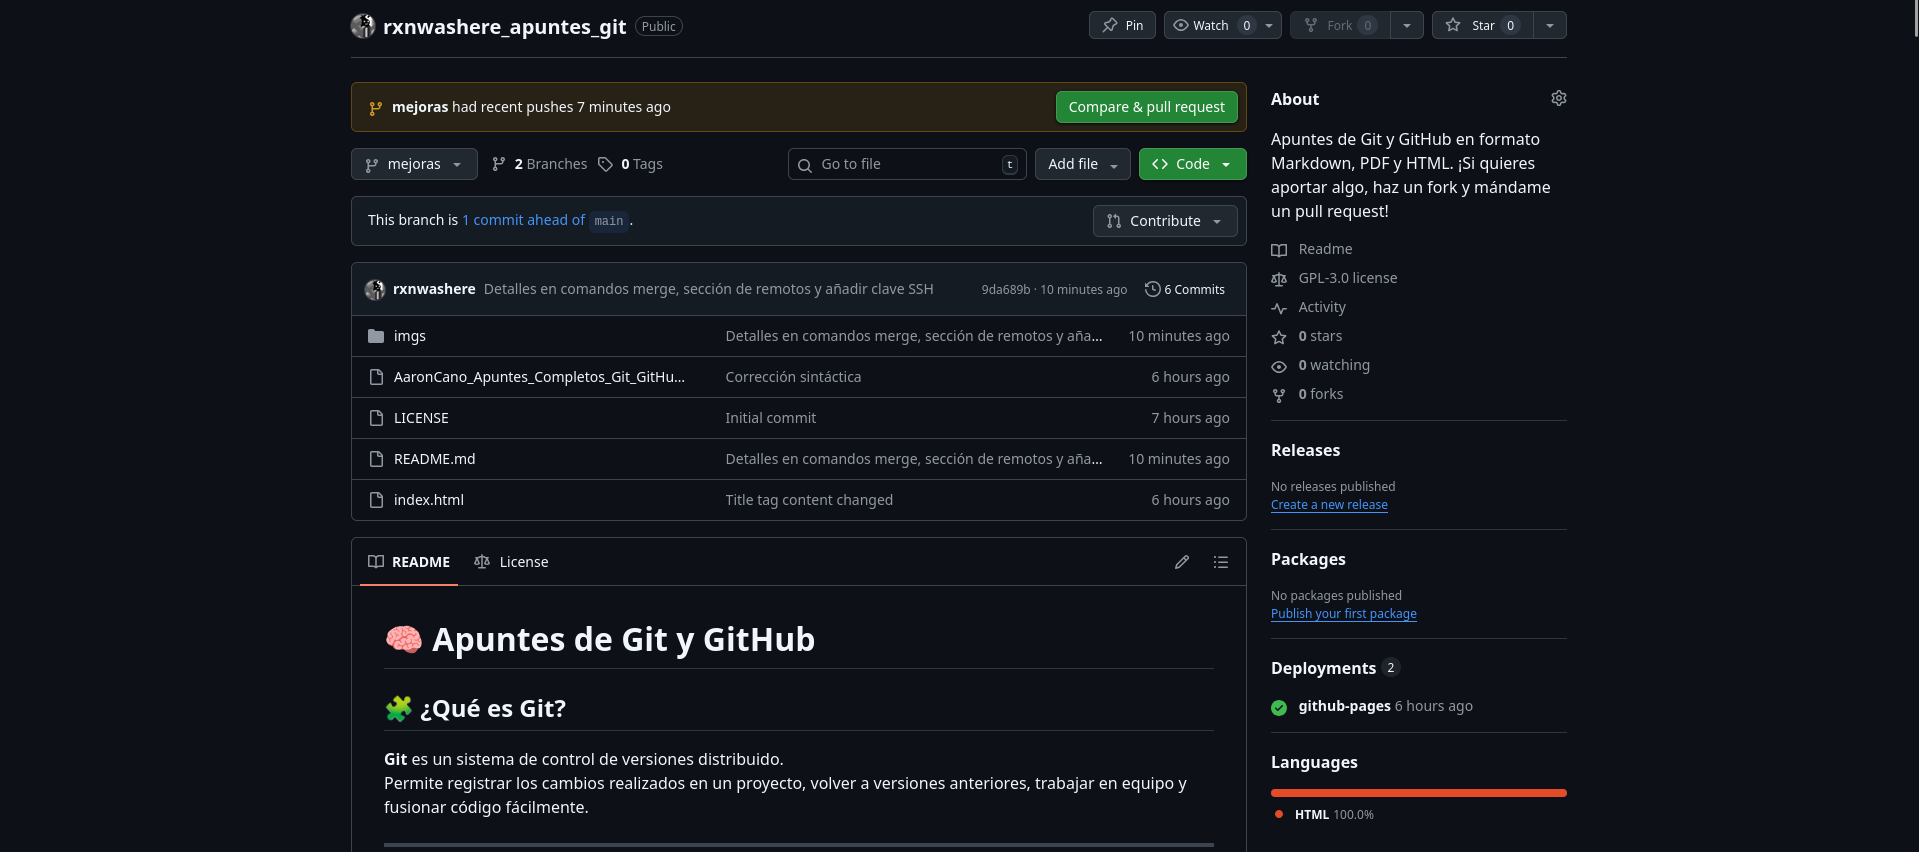1919x852 pixels.
Task: Open the latest commit message link
Action: click(x=708, y=289)
